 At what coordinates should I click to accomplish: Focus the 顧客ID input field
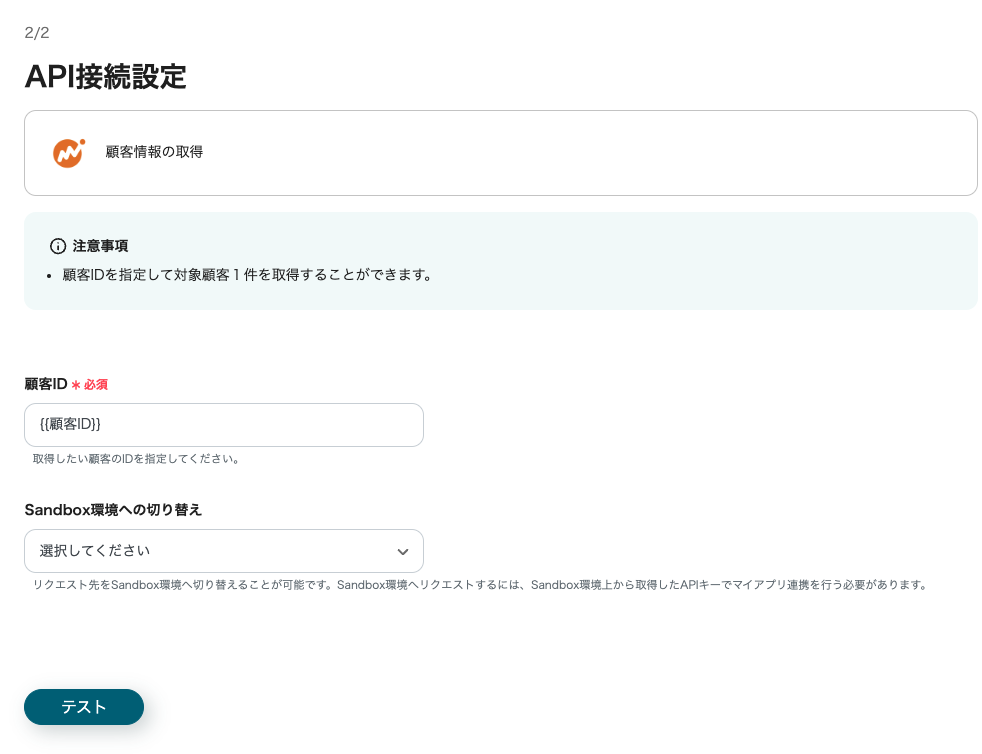(224, 425)
